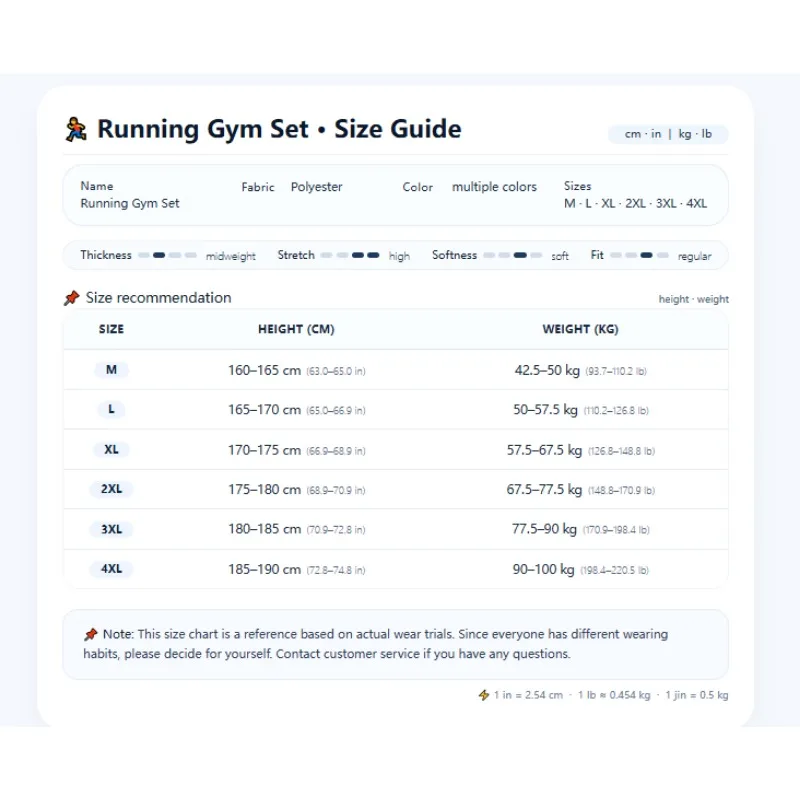The image size is (800, 800).
Task: Click the Polyester fabric value
Action: [316, 187]
